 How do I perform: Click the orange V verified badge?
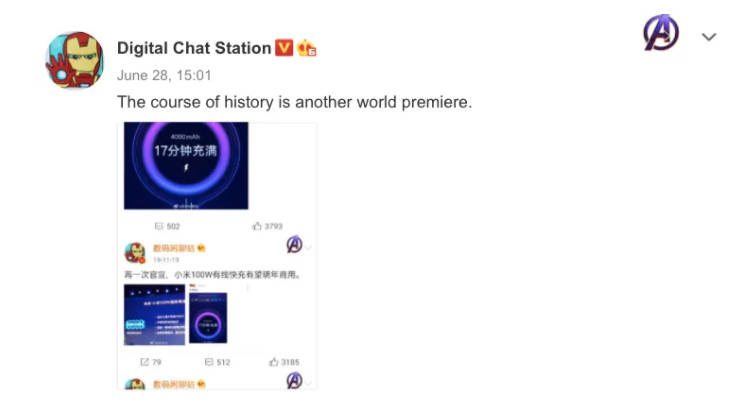[283, 47]
